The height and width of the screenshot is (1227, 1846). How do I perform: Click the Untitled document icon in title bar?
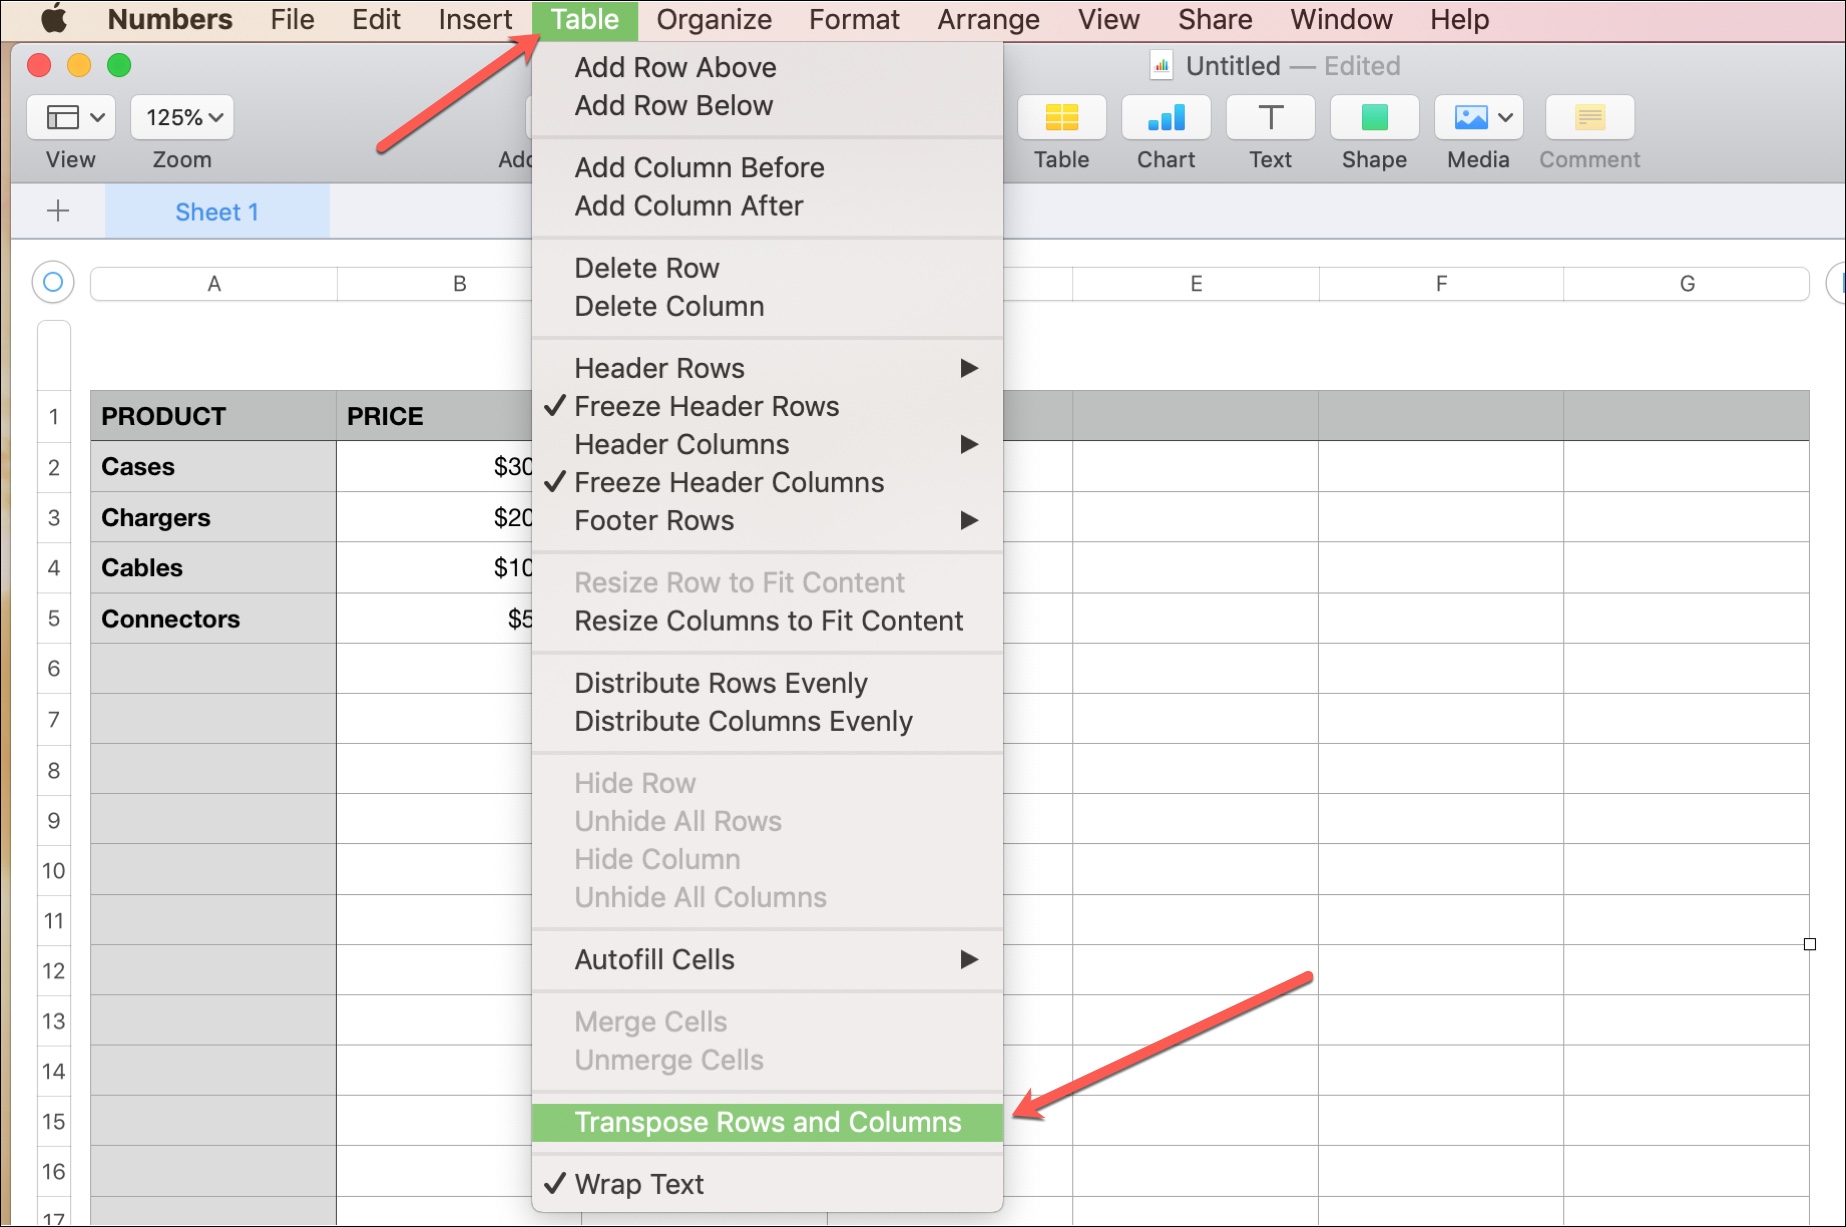point(1161,66)
